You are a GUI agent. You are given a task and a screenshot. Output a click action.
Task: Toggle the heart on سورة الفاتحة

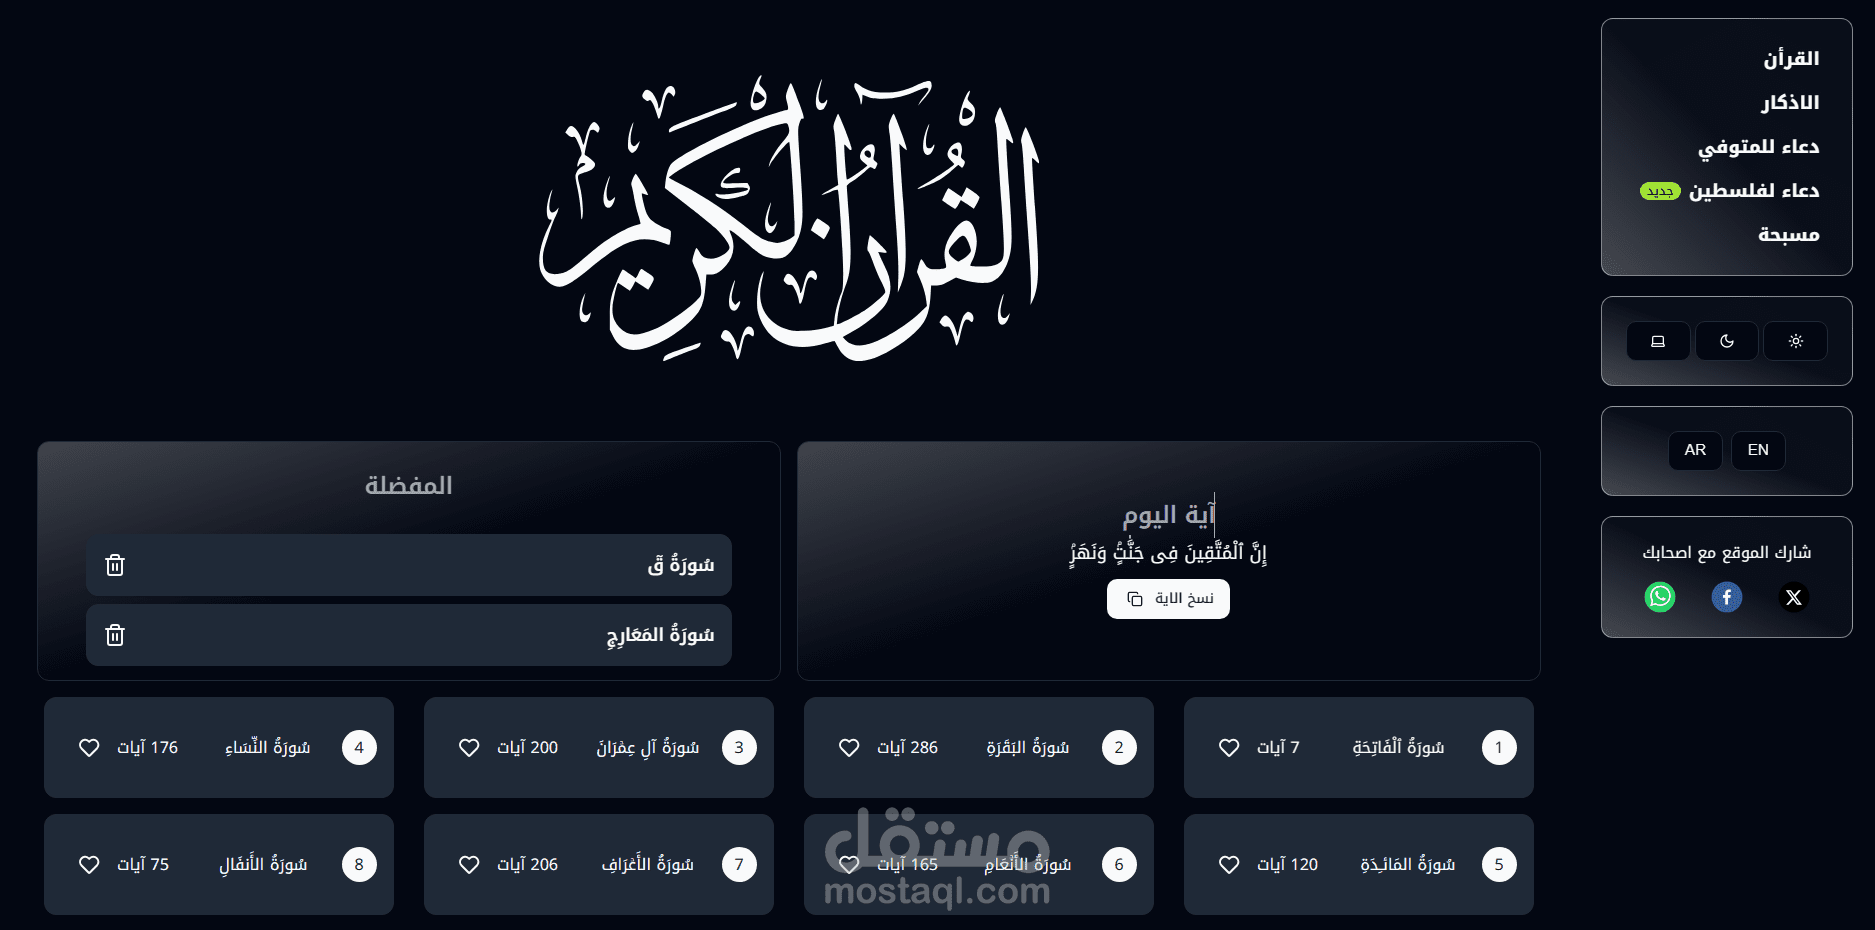1229,747
